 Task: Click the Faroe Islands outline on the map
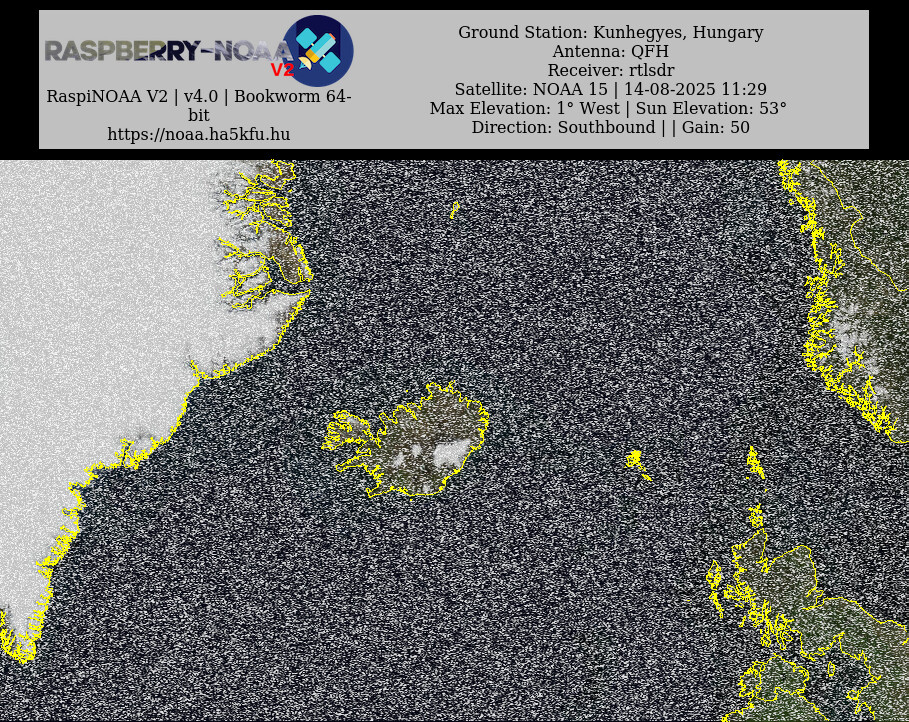coord(637,465)
